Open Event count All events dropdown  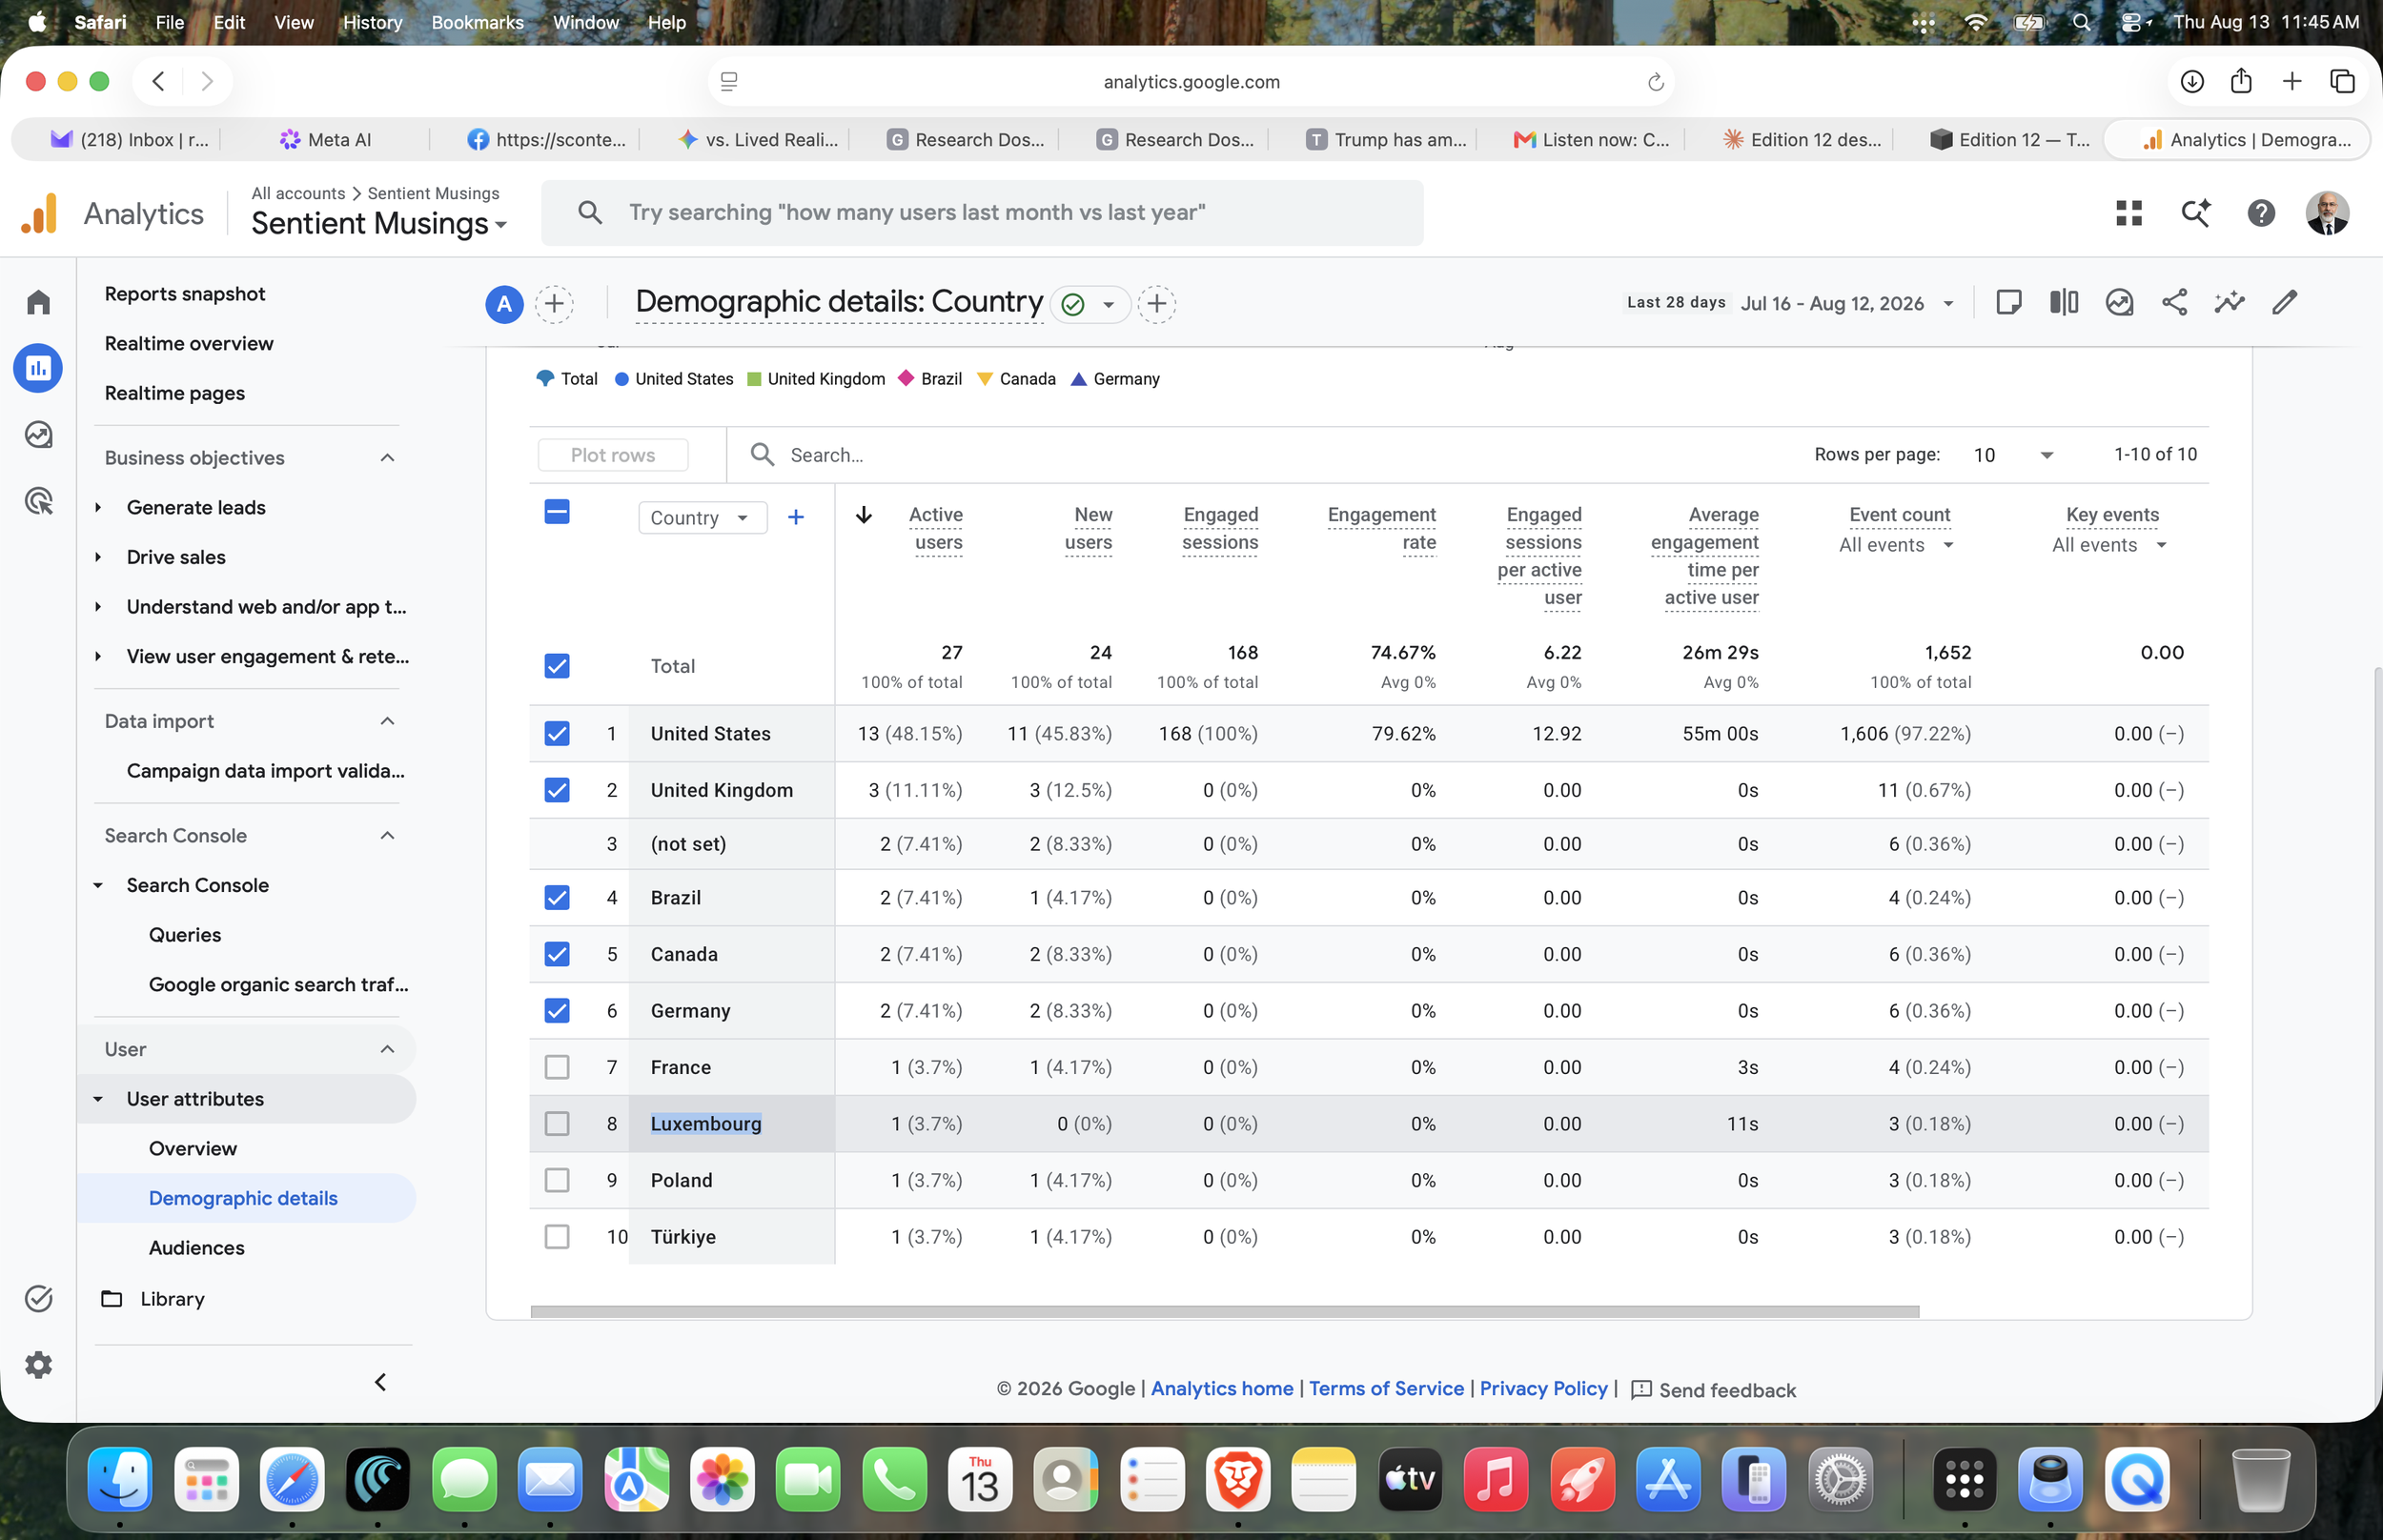point(1896,545)
